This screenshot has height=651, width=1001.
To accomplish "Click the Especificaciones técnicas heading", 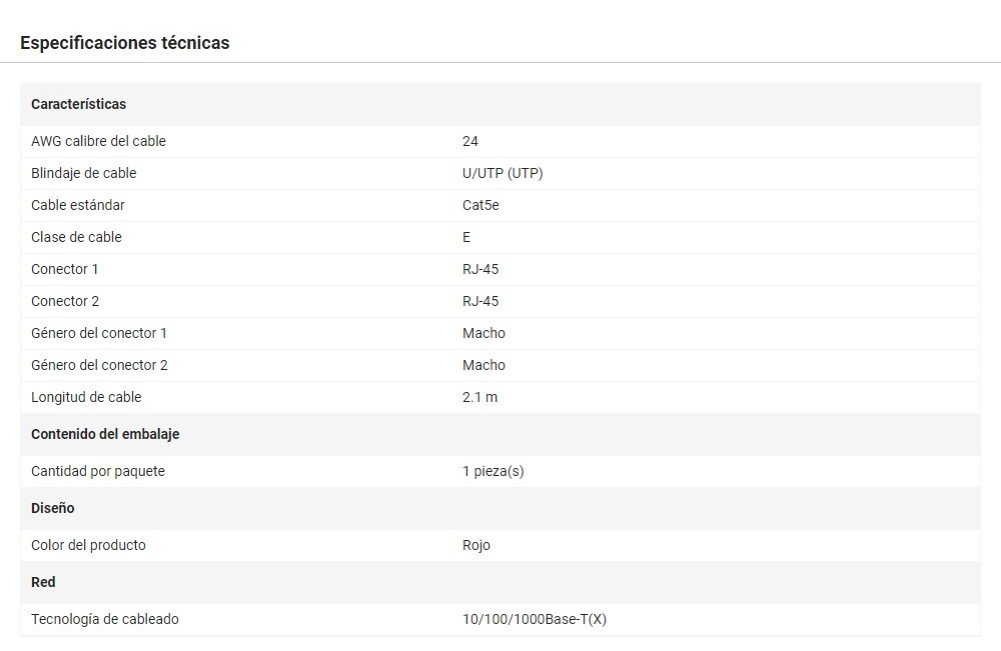I will (125, 43).
